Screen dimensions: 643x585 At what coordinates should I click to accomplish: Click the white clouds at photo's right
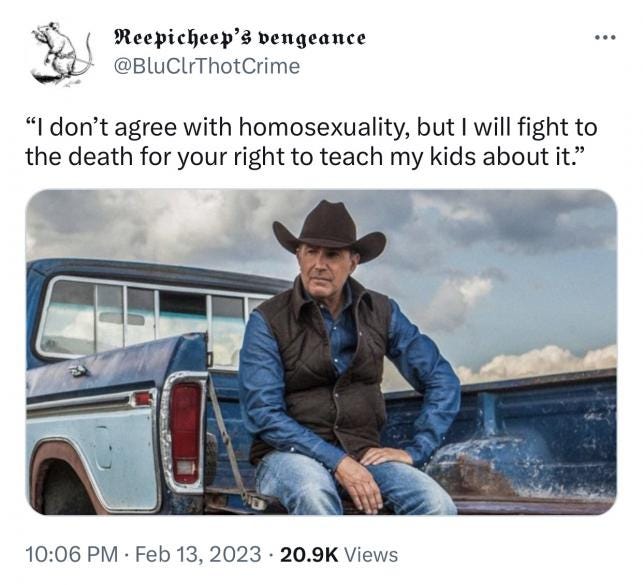click(x=537, y=363)
